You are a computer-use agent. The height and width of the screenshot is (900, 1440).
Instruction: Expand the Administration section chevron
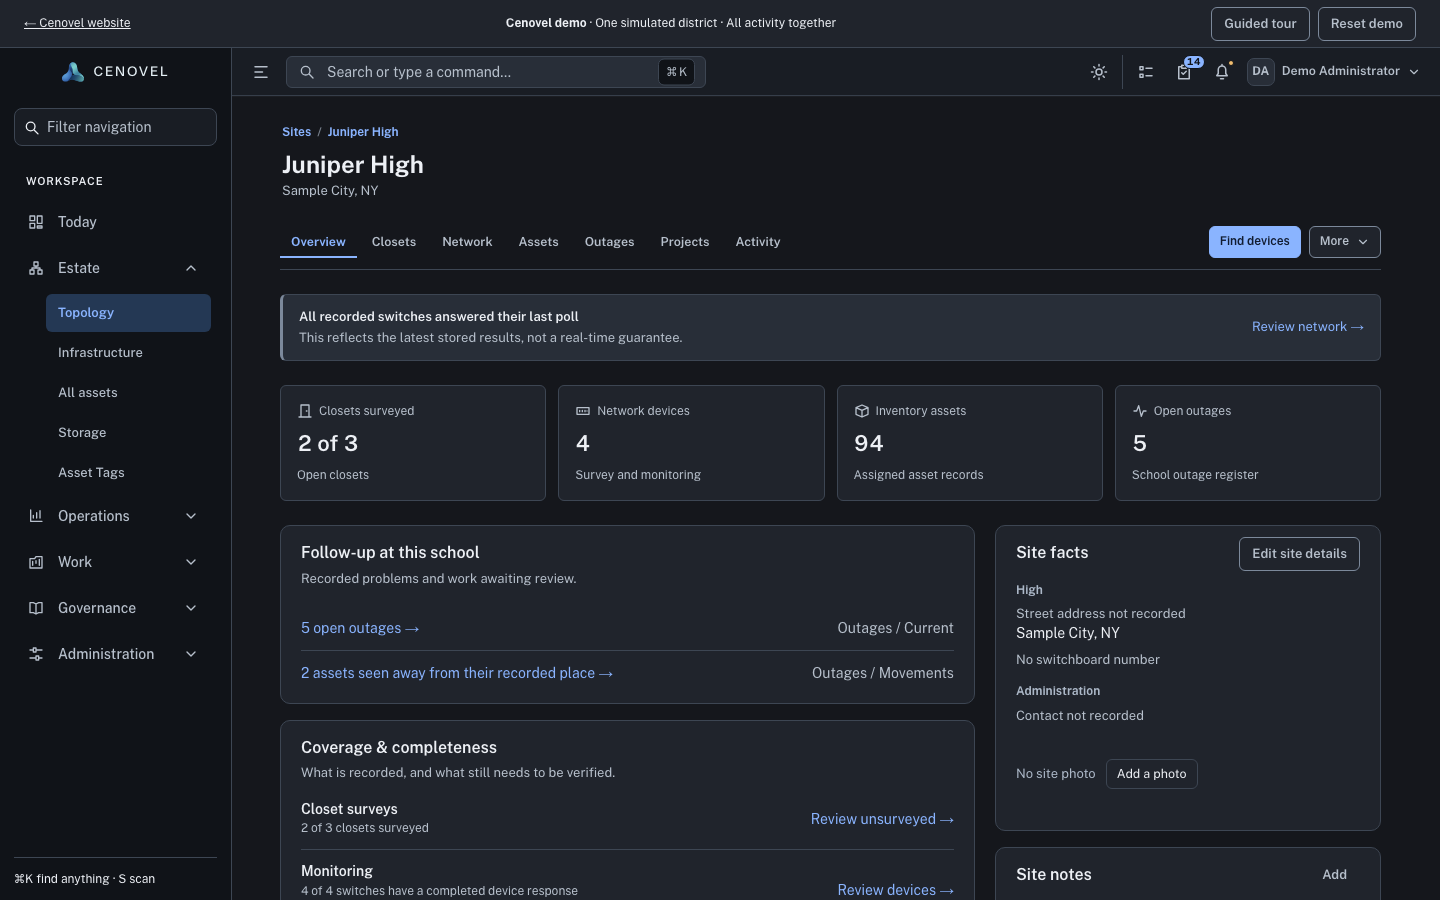click(191, 654)
